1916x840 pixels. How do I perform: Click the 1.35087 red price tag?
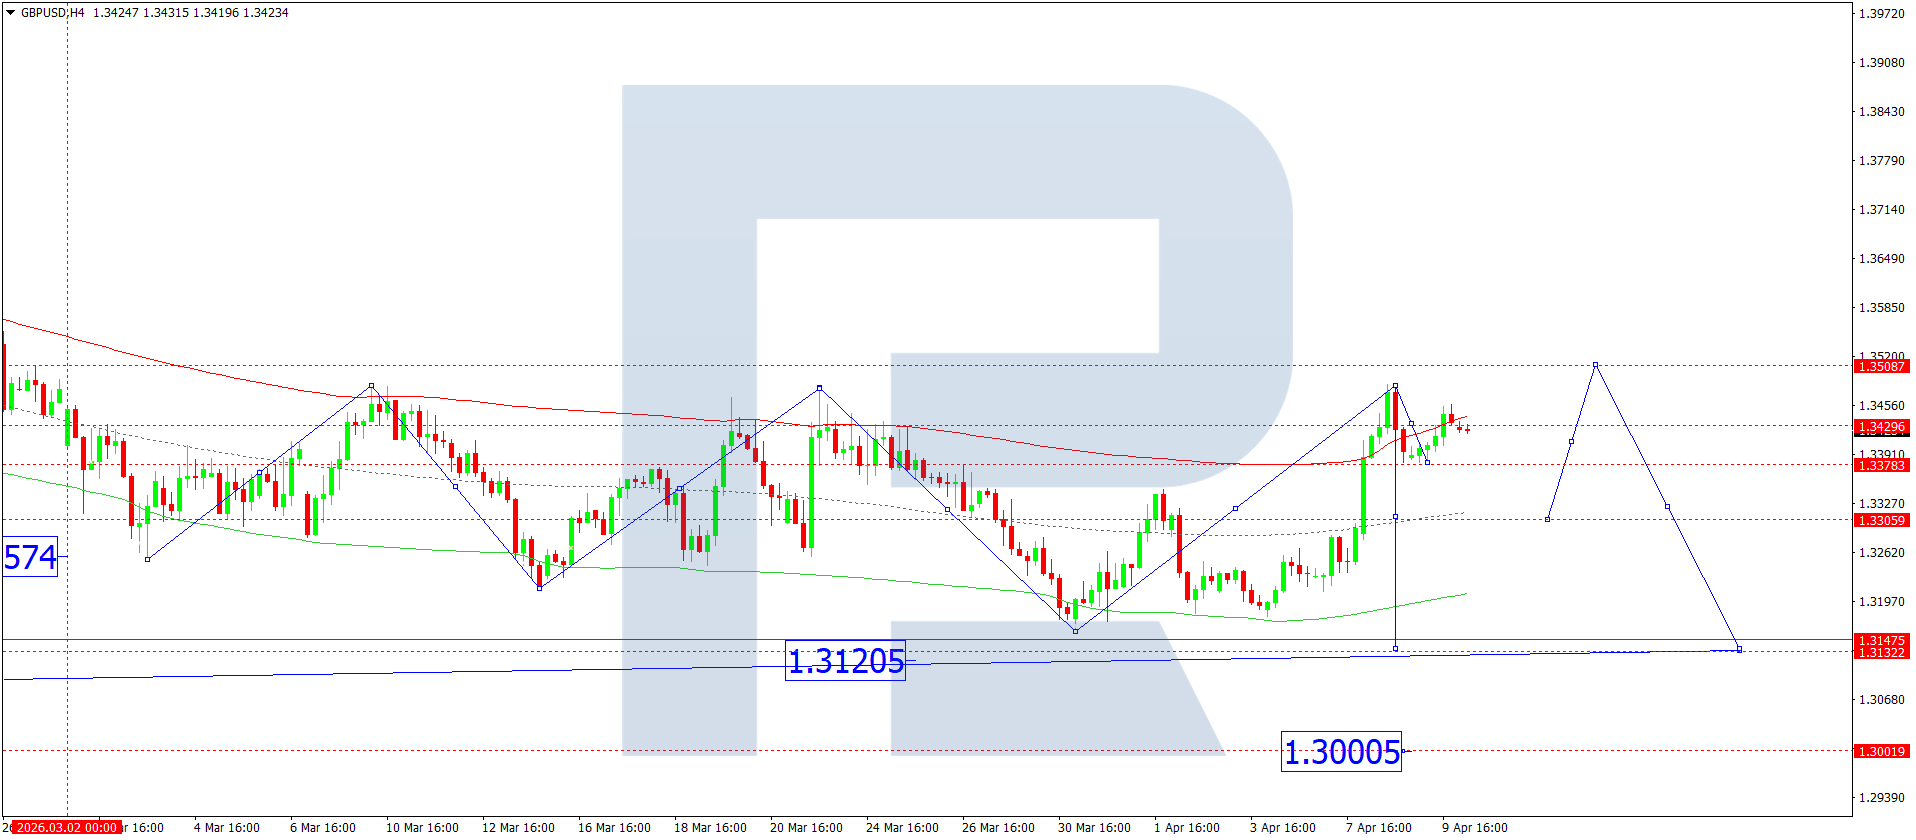(x=1881, y=367)
